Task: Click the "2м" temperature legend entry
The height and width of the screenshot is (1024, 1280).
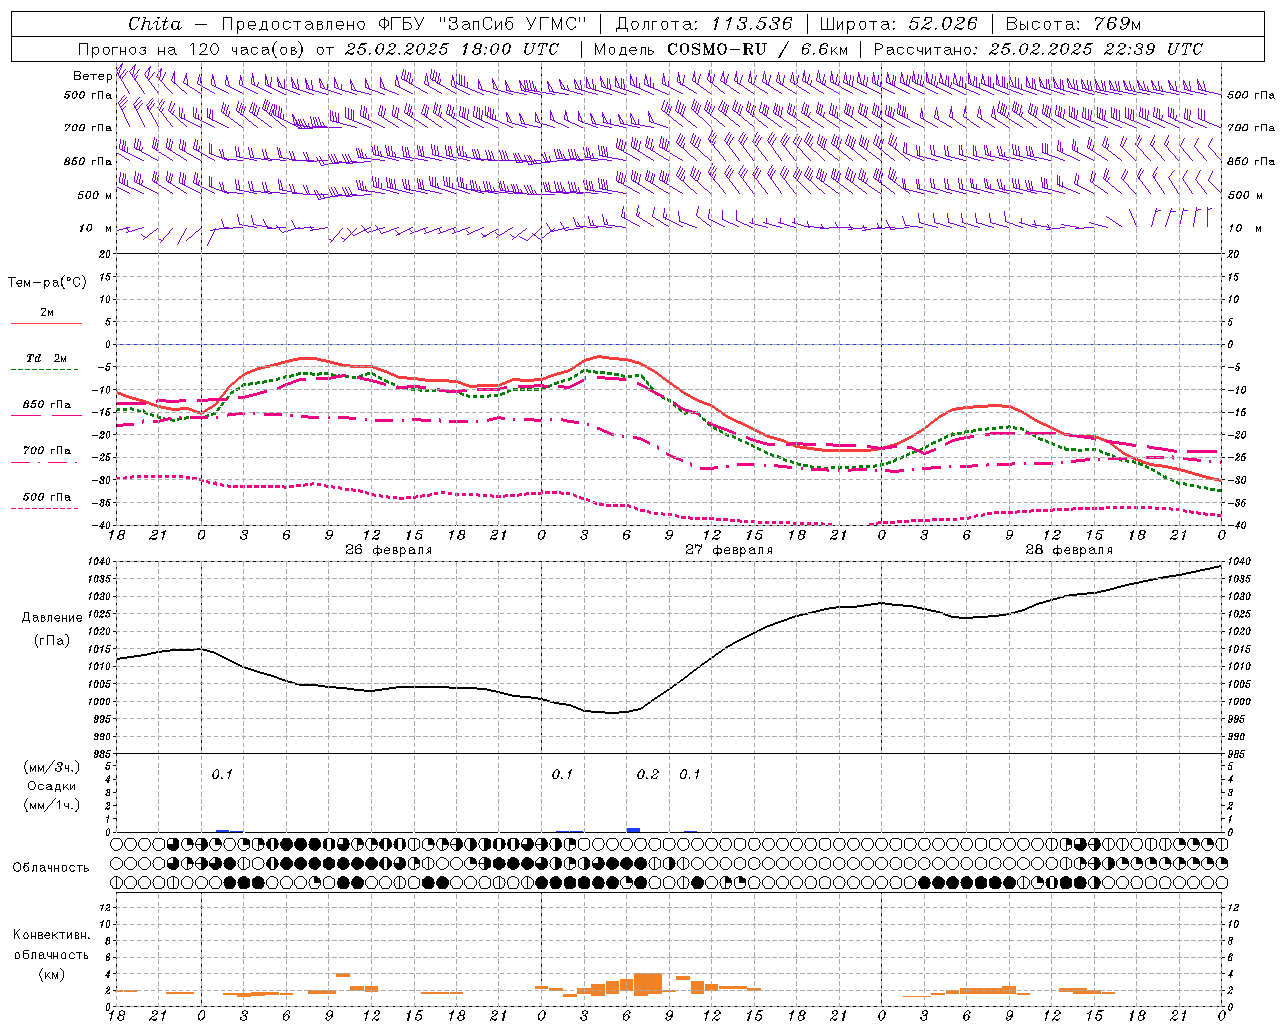Action: (47, 313)
